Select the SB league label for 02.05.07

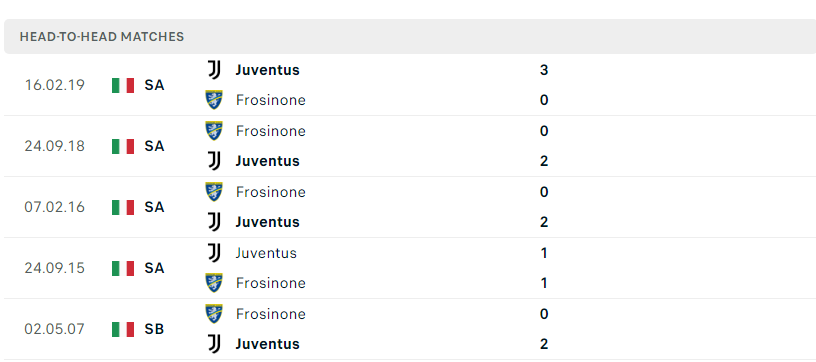(154, 329)
